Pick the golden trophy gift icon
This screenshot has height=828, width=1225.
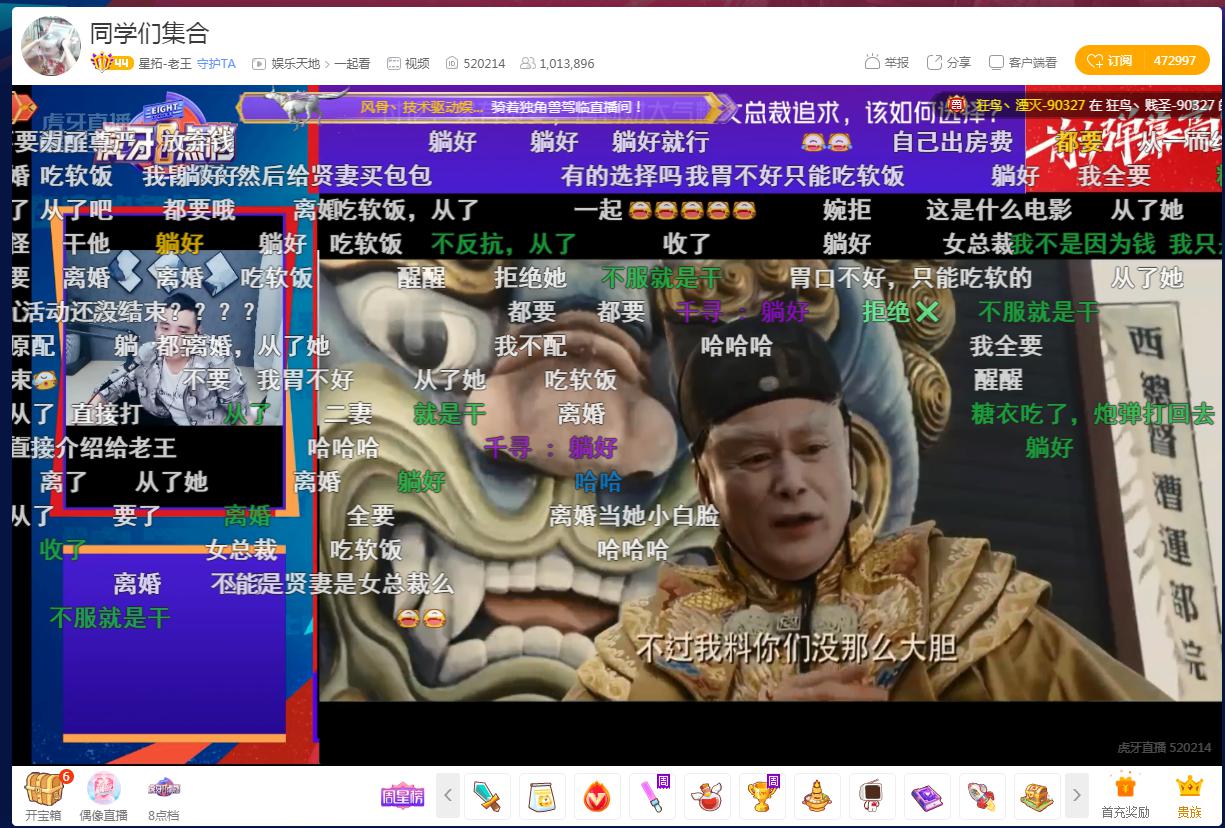762,796
